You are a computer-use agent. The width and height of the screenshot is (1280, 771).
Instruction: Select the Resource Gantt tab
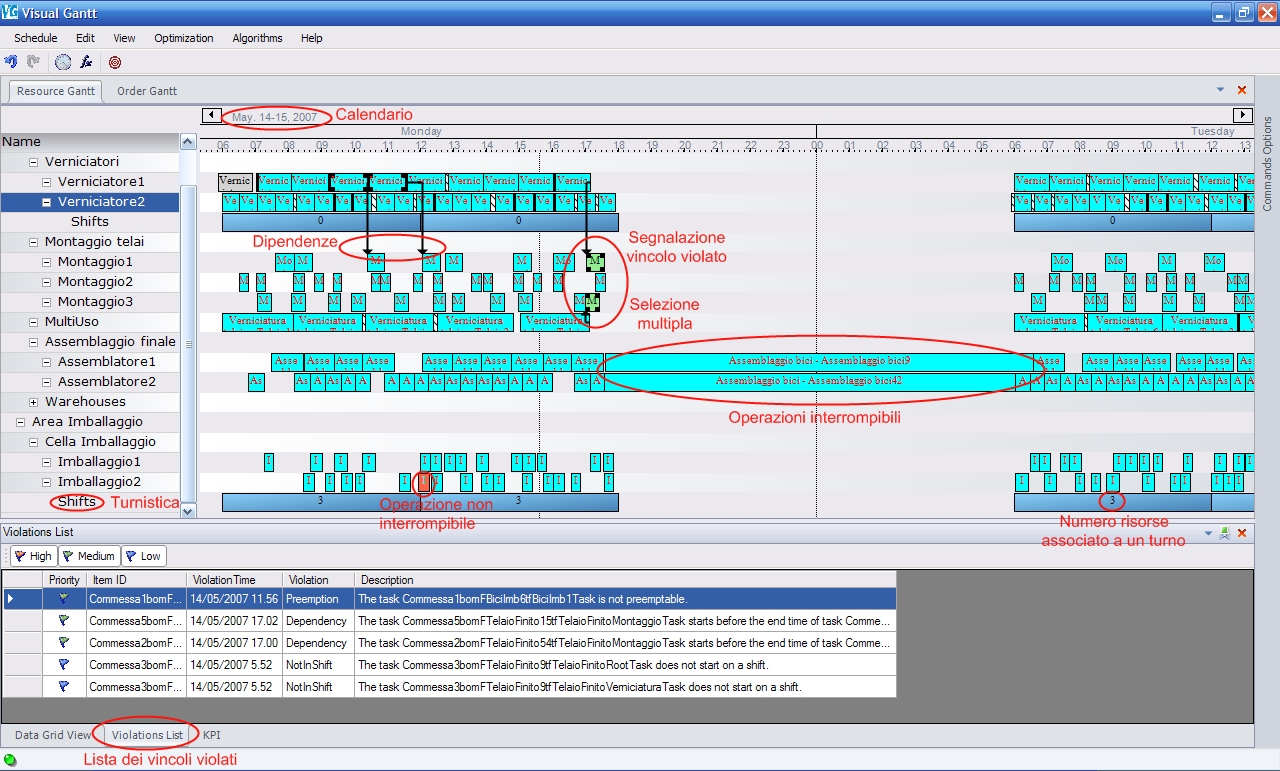(x=56, y=91)
